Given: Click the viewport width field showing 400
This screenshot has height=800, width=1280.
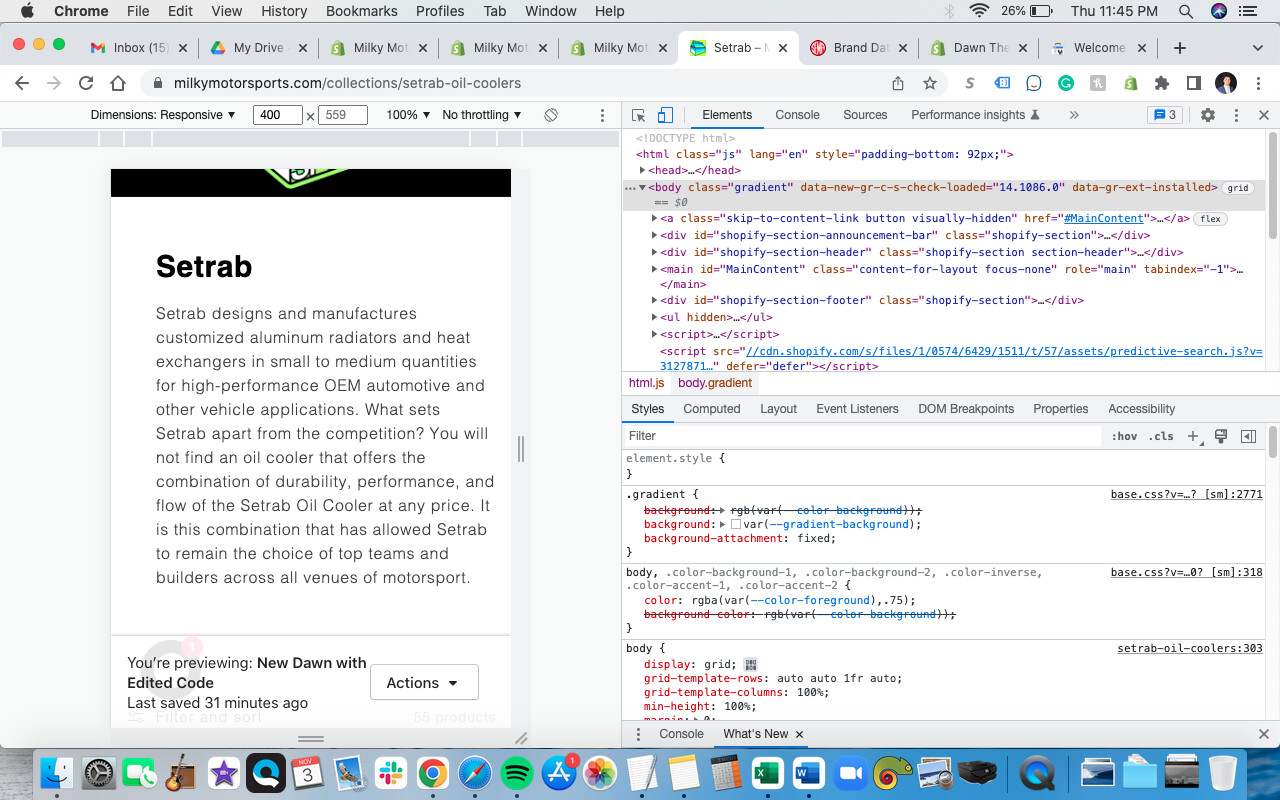Looking at the screenshot, I should pos(277,115).
